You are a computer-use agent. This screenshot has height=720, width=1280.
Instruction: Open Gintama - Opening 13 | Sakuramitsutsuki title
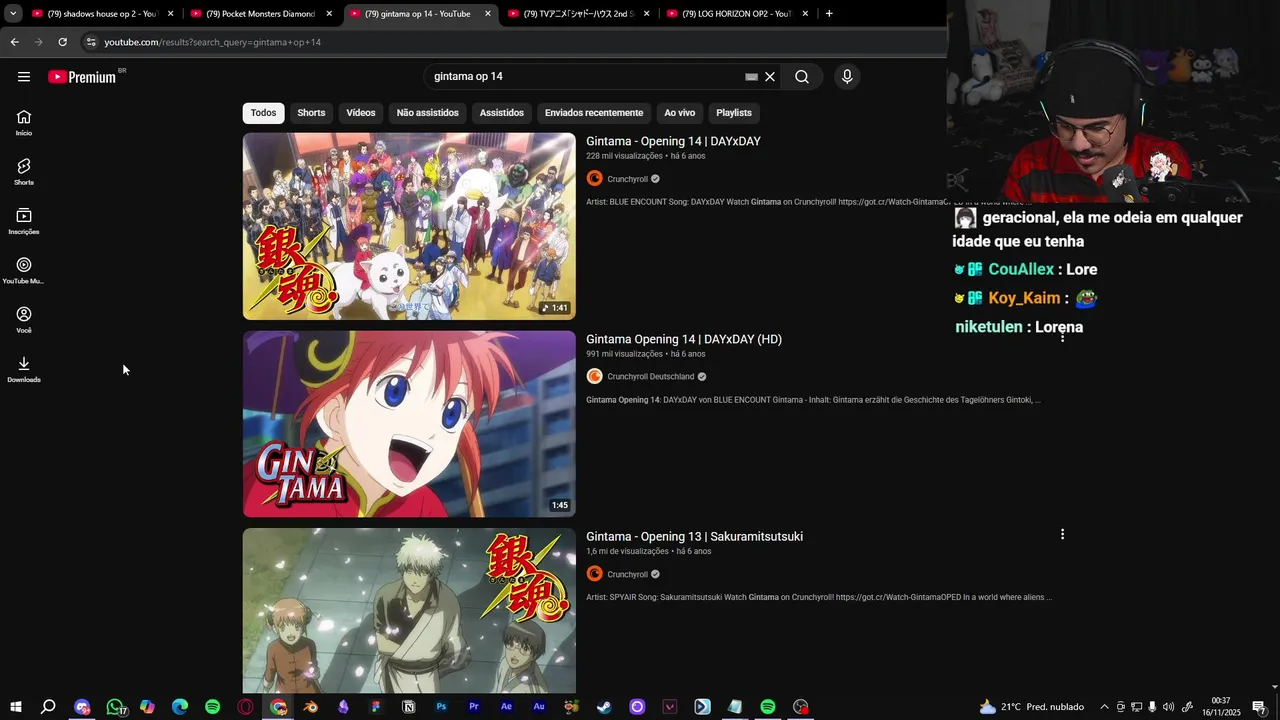pos(694,537)
